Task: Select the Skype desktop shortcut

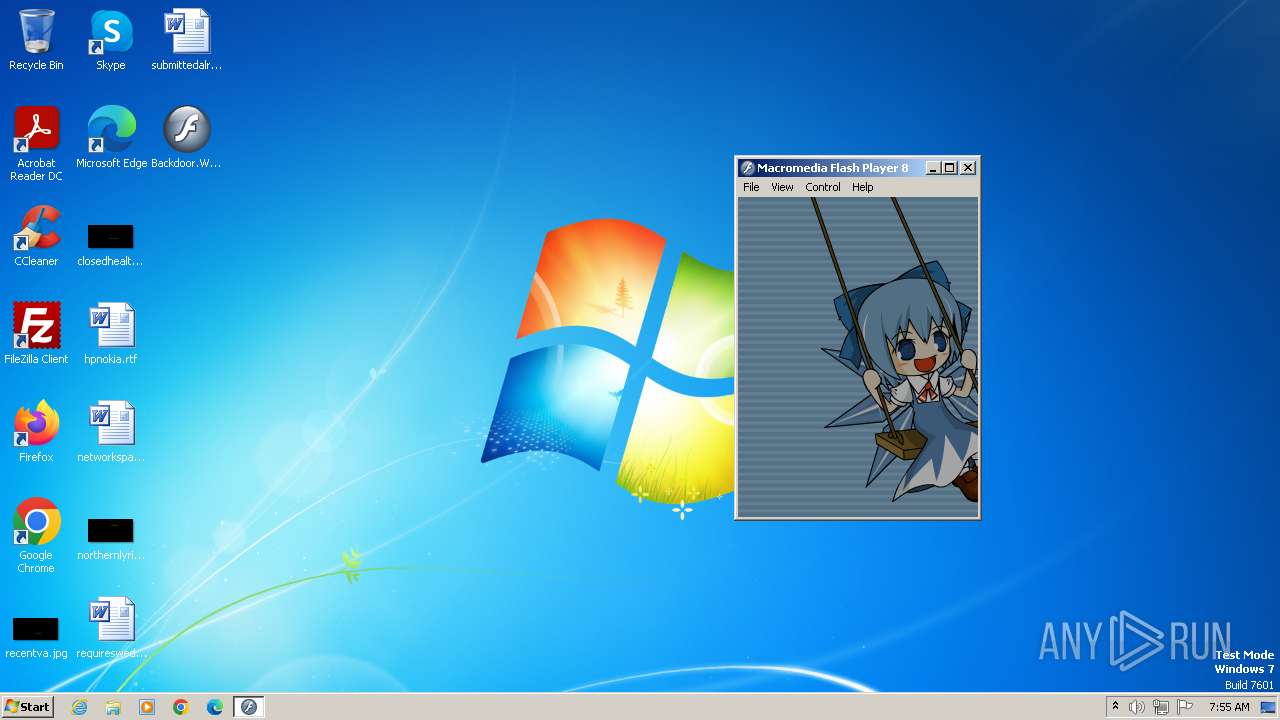Action: 111,40
